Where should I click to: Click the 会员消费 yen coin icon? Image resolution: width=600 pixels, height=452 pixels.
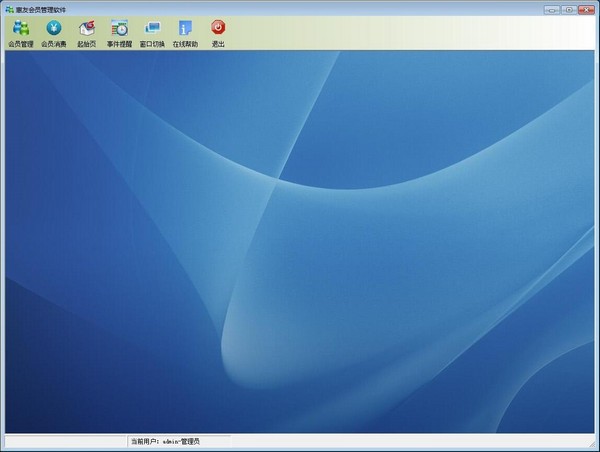[54, 28]
